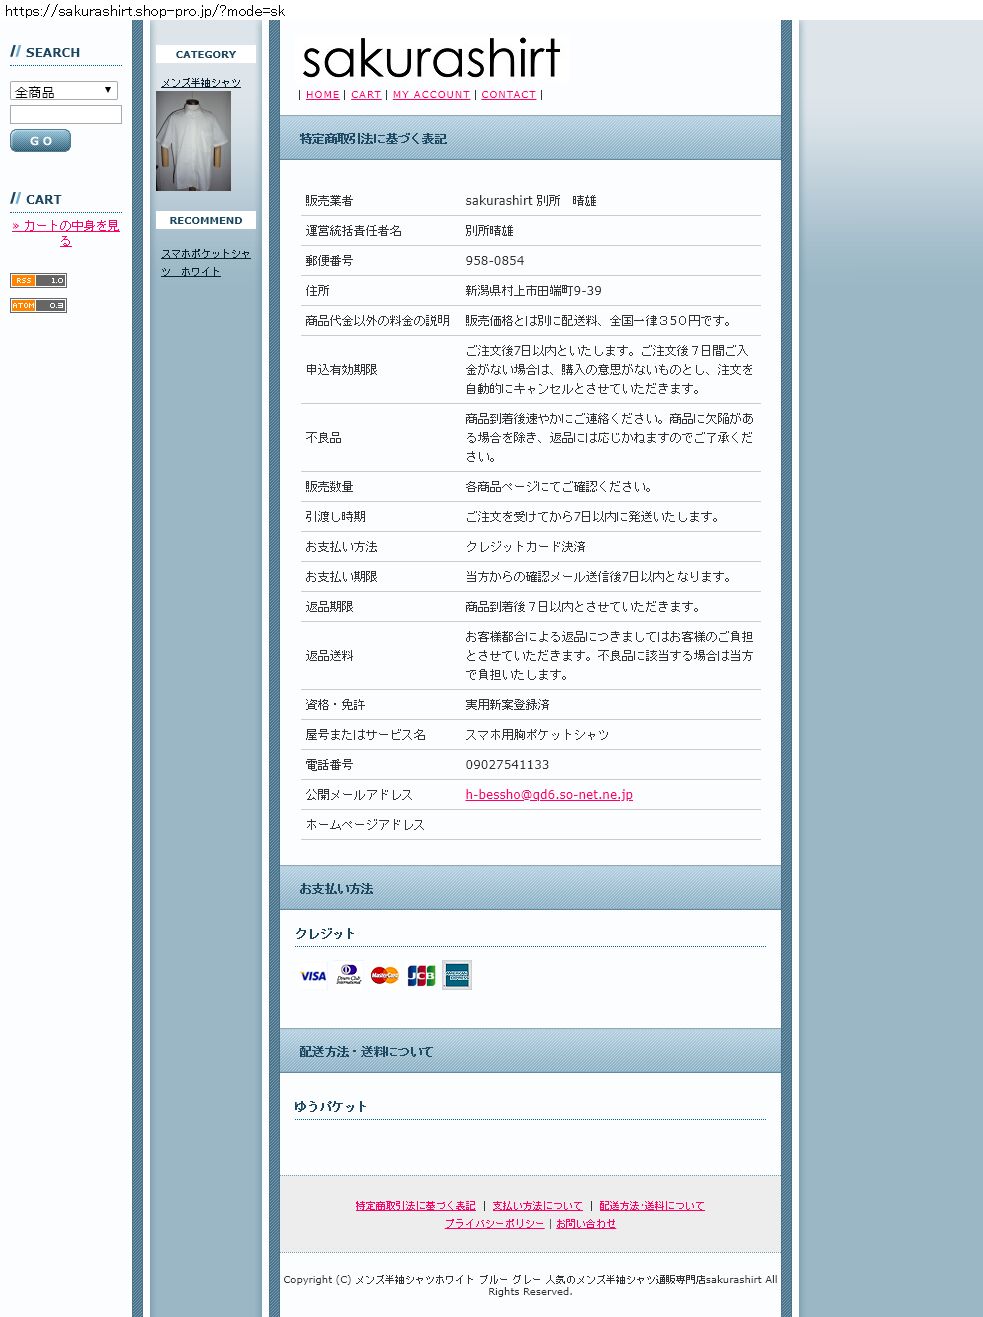
Task: Open the HOME menu link
Action: [322, 95]
